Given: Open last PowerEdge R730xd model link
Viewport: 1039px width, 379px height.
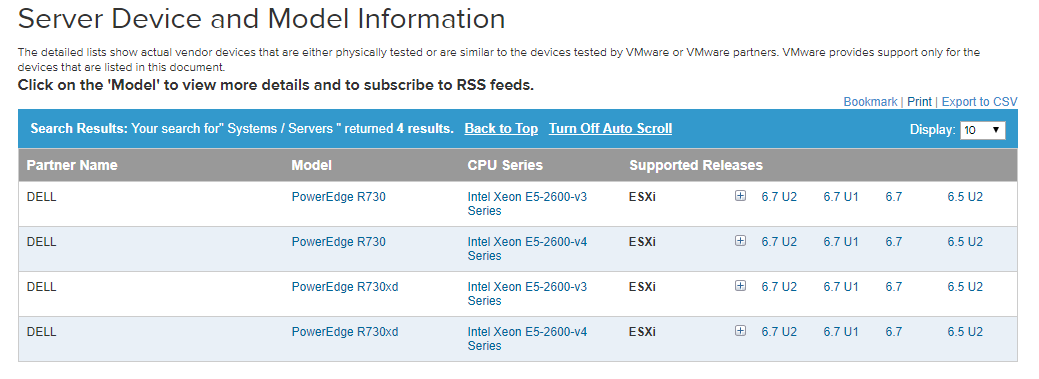Looking at the screenshot, I should (345, 332).
